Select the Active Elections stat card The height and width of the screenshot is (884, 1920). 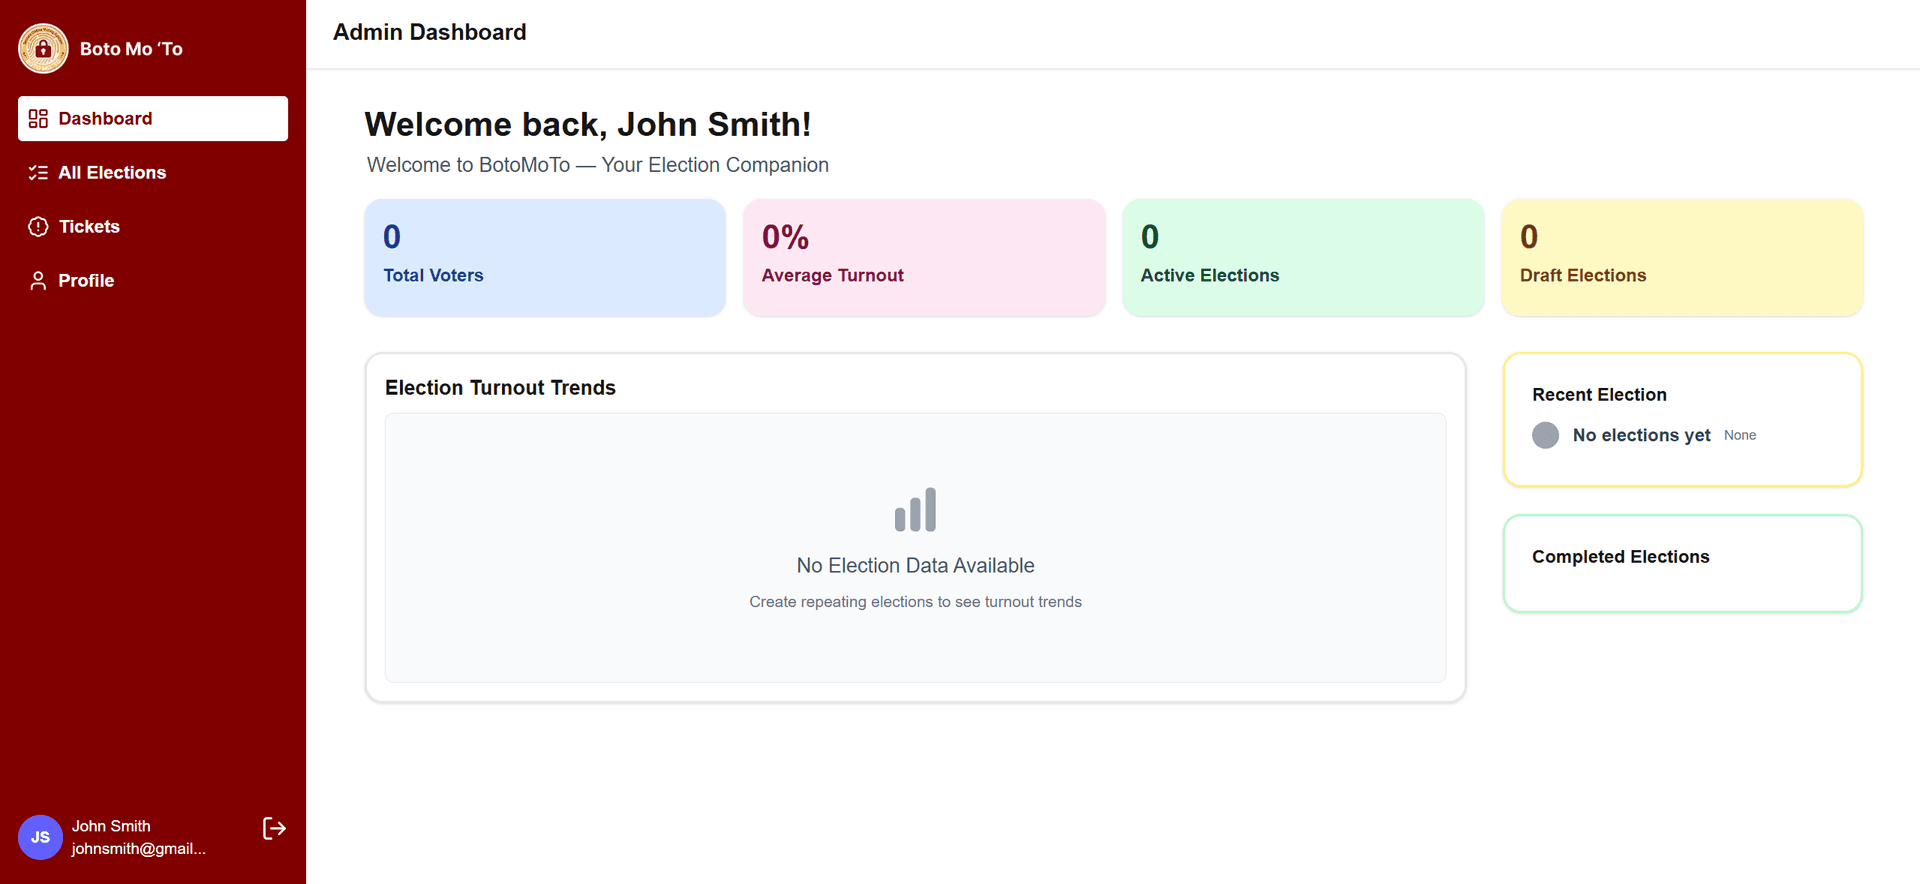(1302, 258)
